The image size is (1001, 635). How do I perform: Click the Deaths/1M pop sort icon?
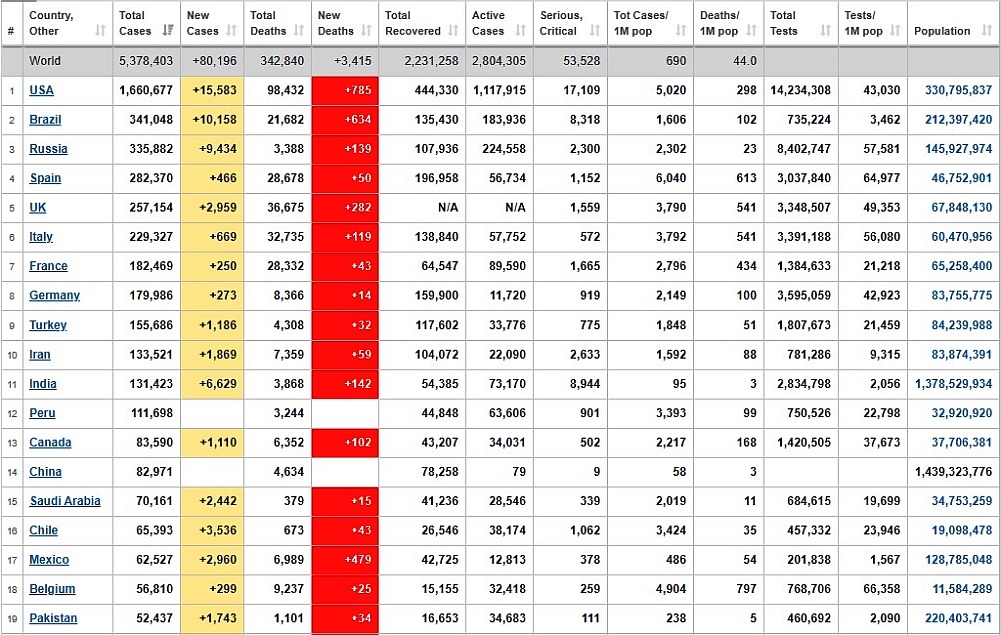tap(751, 31)
